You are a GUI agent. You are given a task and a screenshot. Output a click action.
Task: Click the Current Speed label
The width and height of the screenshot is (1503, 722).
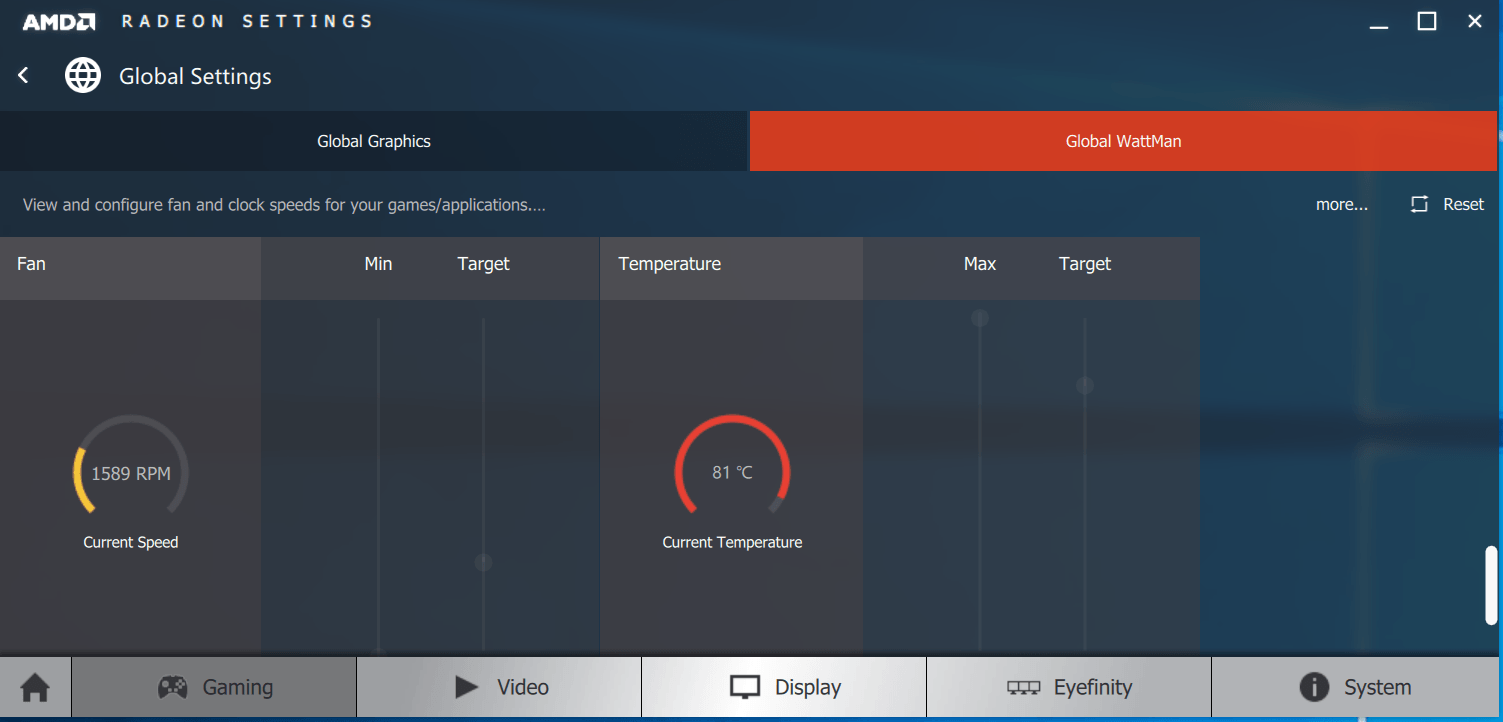131,542
